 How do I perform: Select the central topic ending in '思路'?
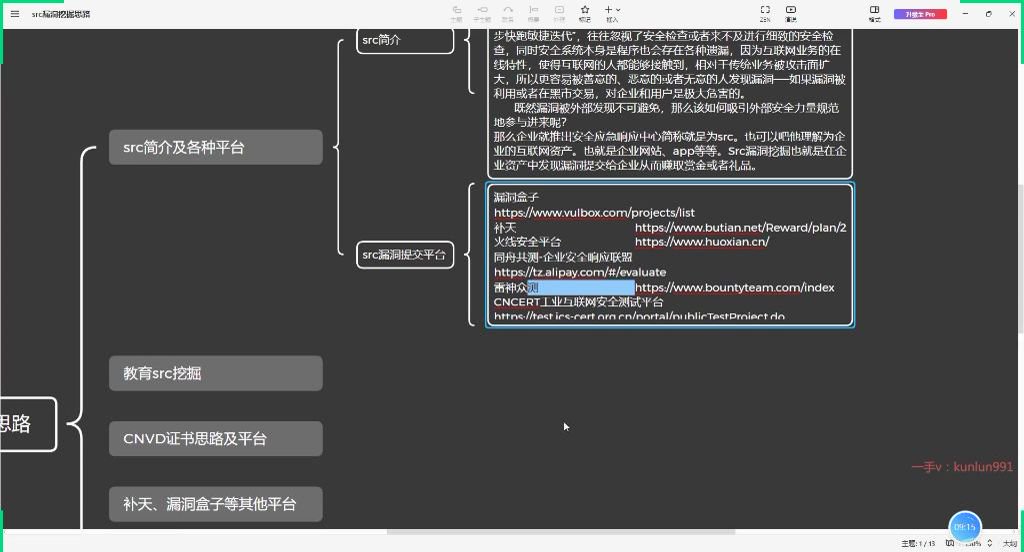click(28, 424)
